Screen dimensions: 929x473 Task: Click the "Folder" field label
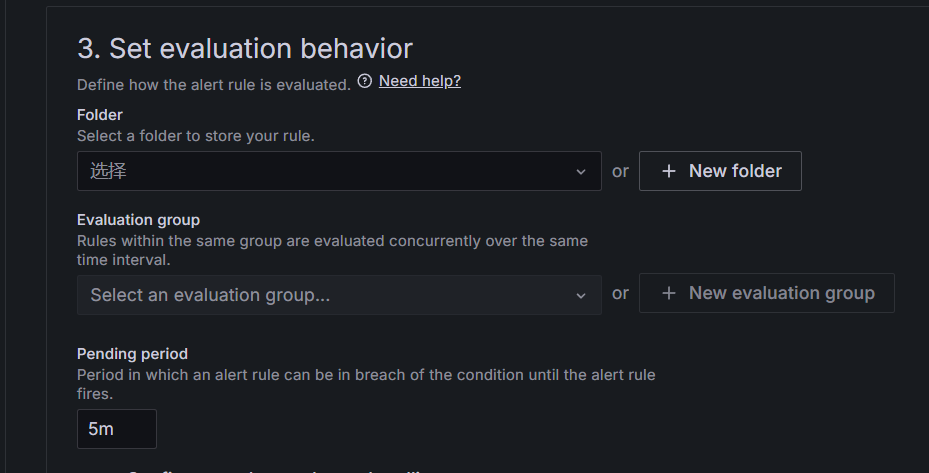coord(100,115)
